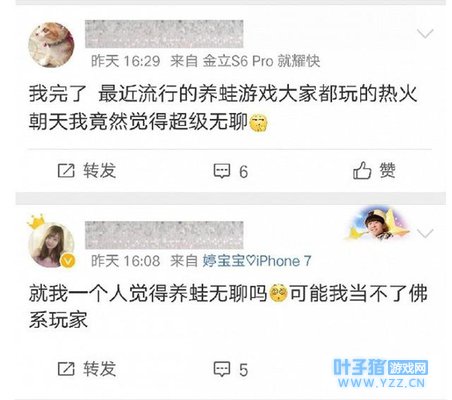The height and width of the screenshot is (400, 452).
Task: Click the blurred username of the second post
Action: pos(164,235)
